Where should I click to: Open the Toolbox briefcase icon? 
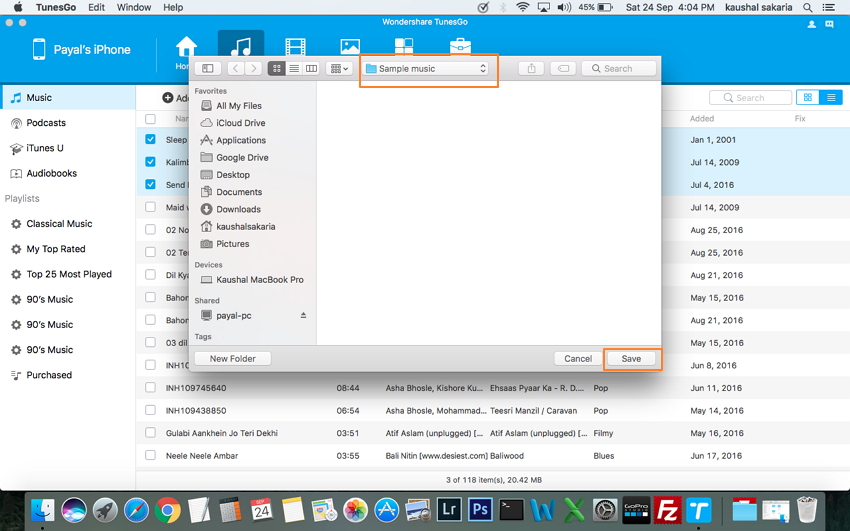[x=460, y=47]
